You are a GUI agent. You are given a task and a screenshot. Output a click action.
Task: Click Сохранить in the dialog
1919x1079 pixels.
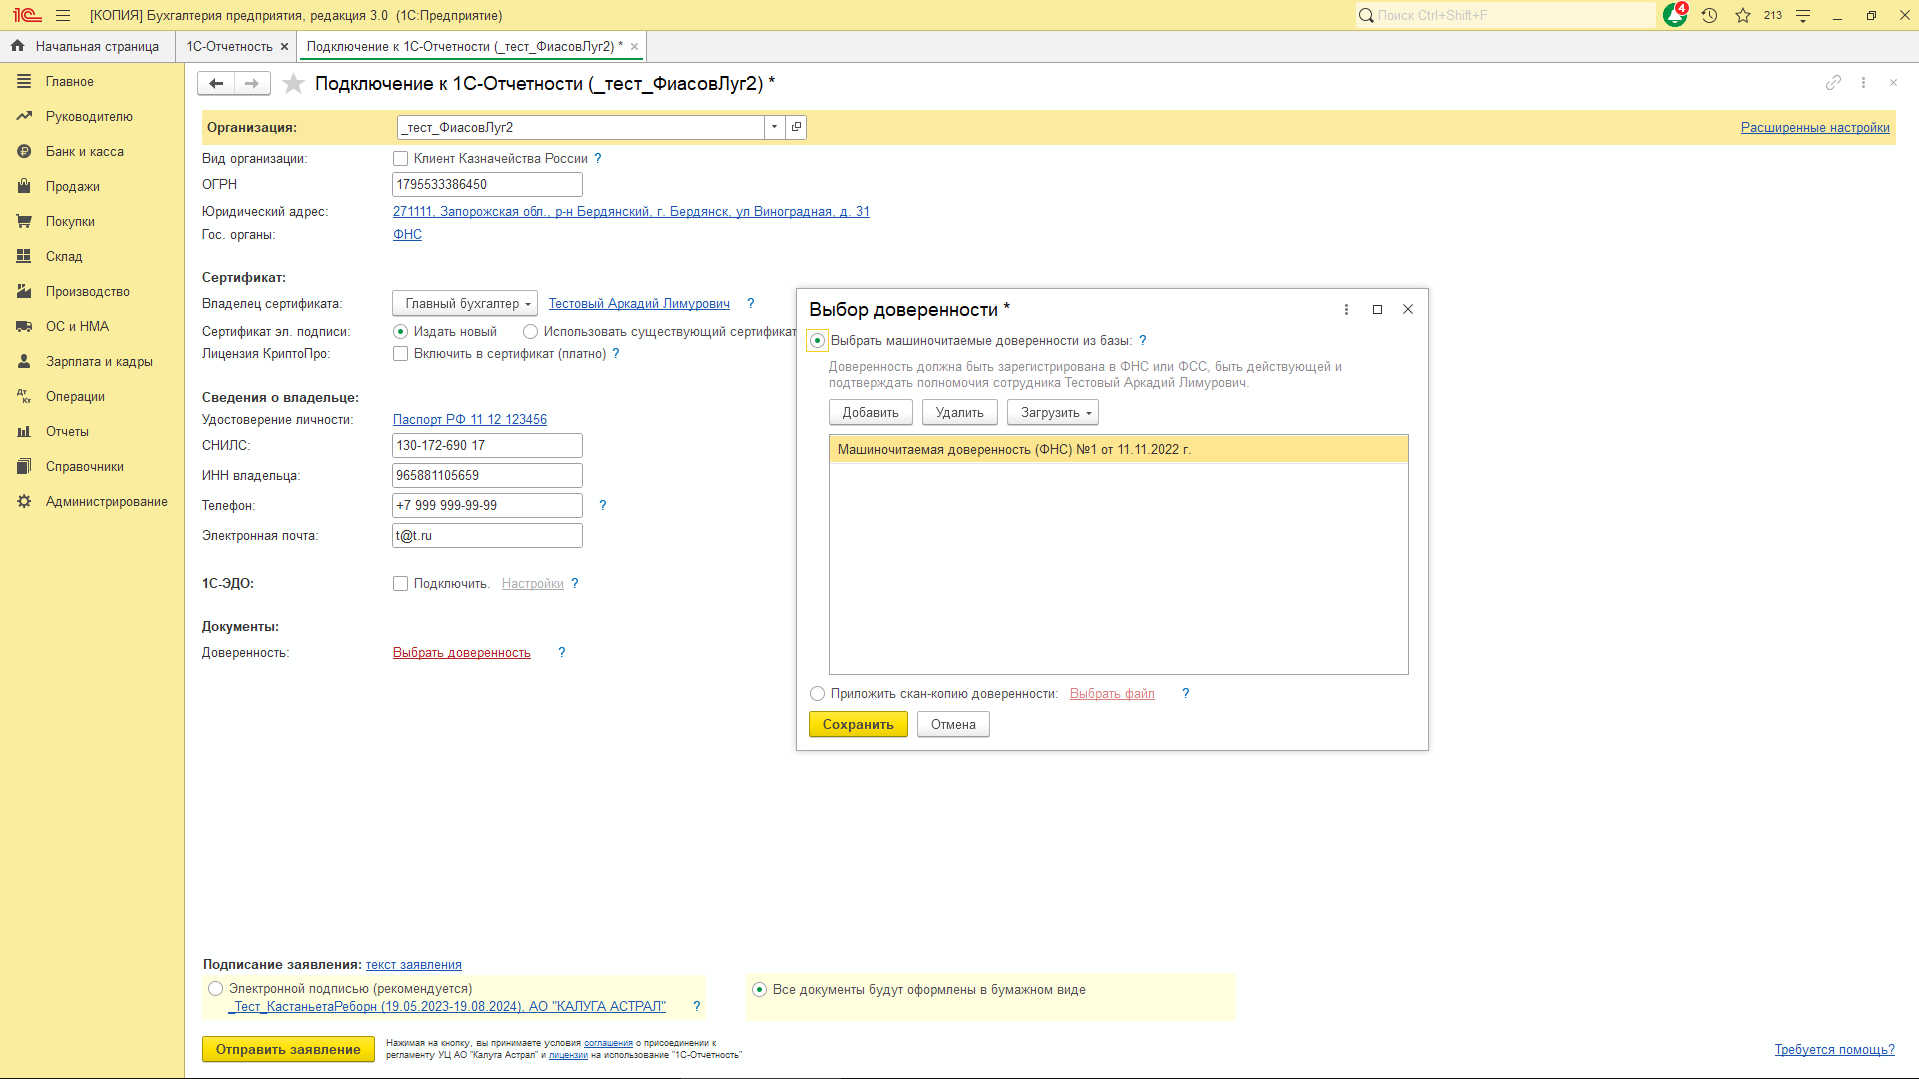click(858, 724)
